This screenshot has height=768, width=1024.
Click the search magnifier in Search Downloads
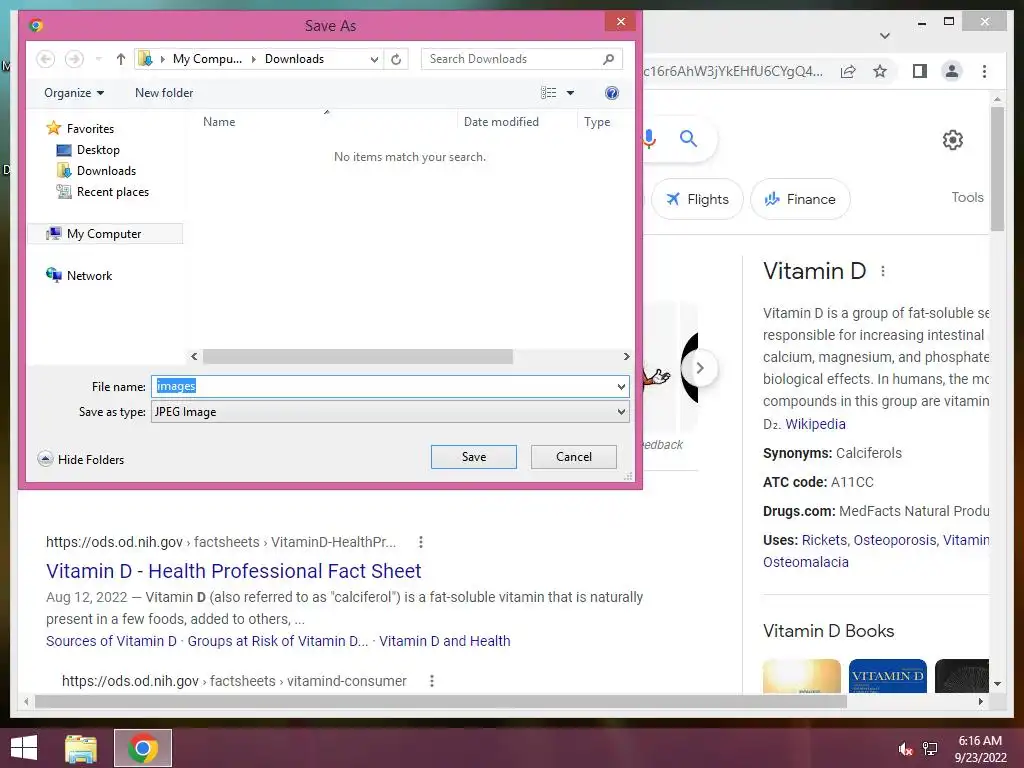(609, 59)
